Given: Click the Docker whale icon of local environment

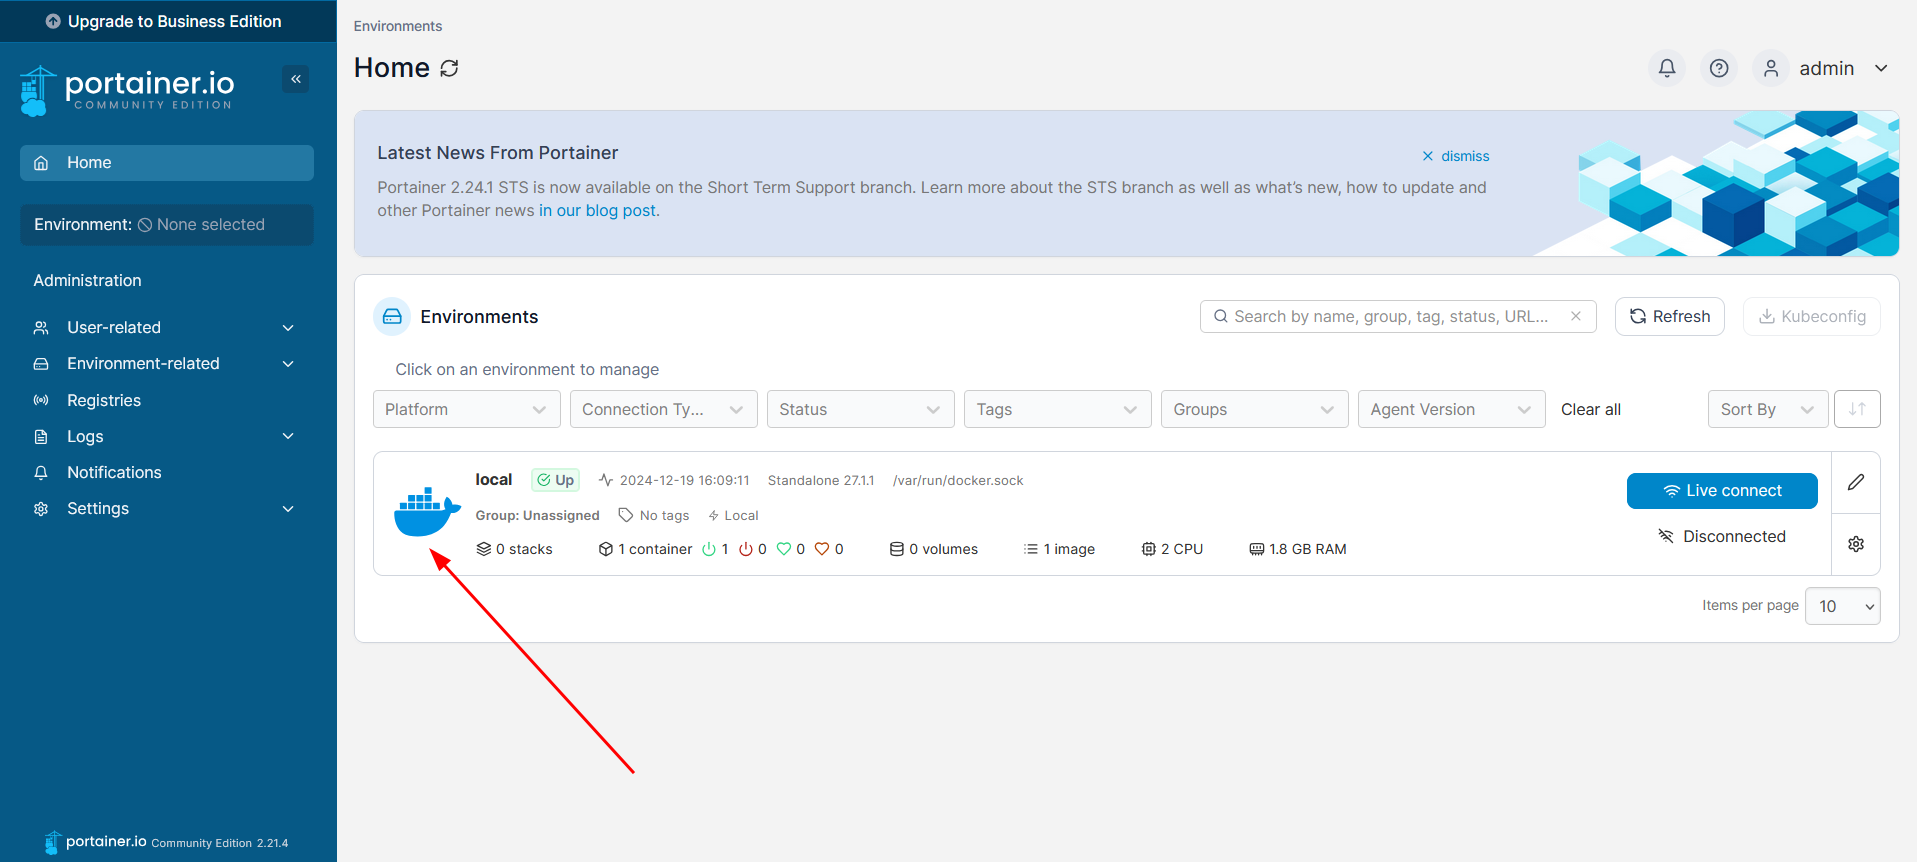Looking at the screenshot, I should [x=427, y=512].
